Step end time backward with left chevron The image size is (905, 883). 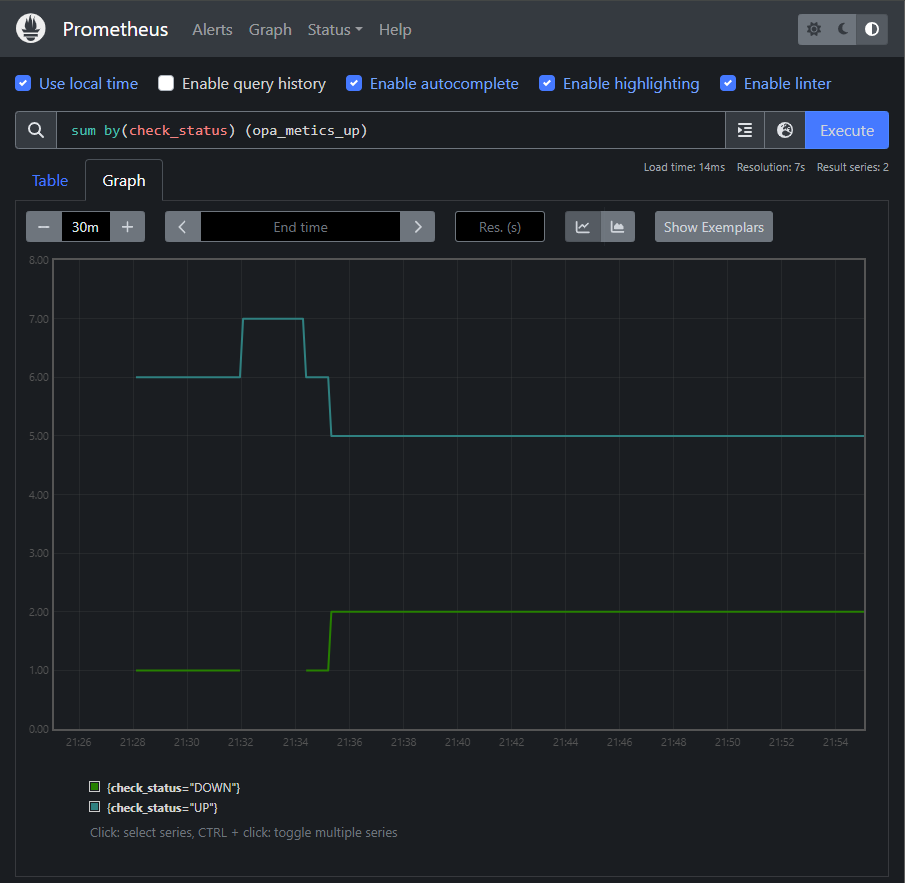point(182,226)
